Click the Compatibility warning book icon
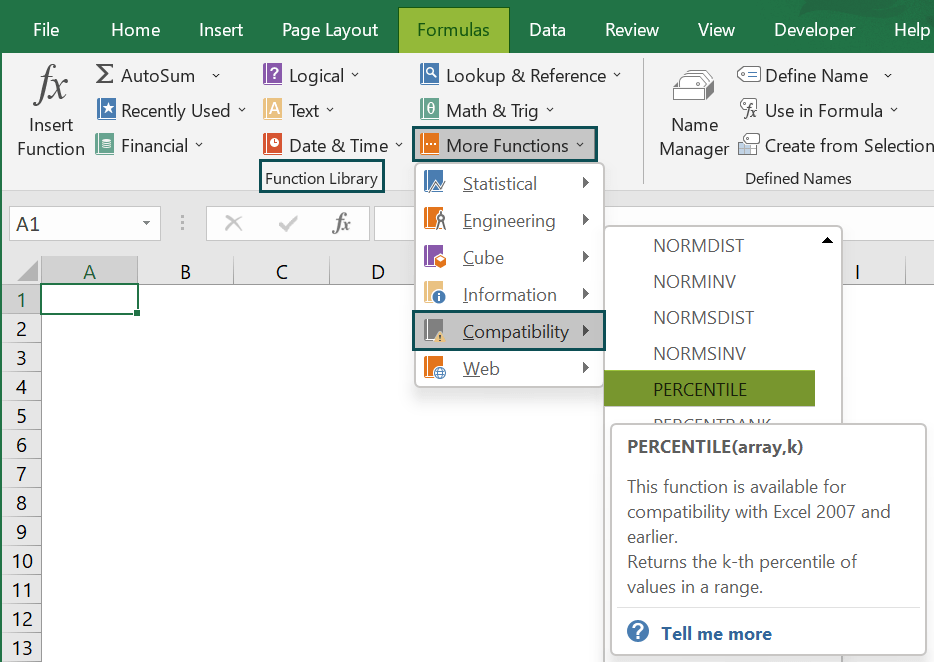Screen dimensions: 934x662 [x=434, y=330]
